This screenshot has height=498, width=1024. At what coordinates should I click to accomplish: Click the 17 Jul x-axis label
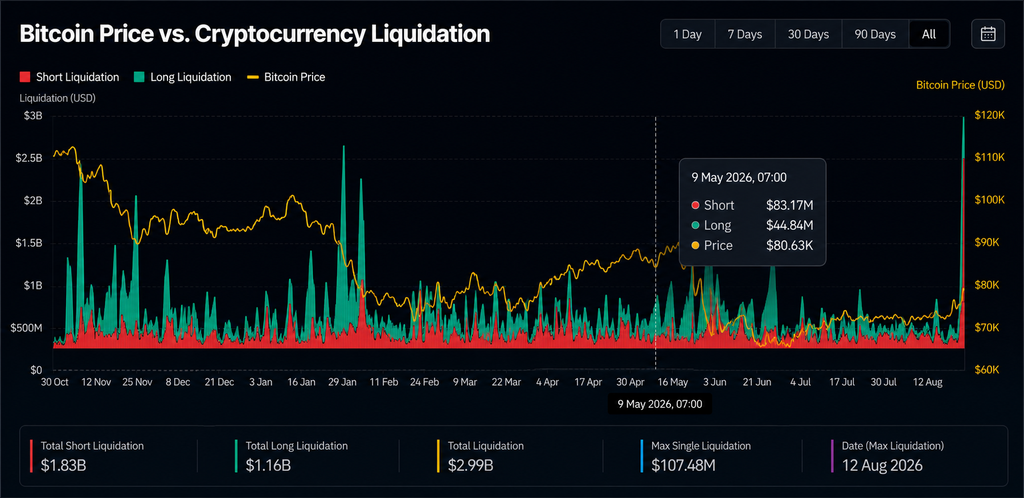click(x=841, y=382)
